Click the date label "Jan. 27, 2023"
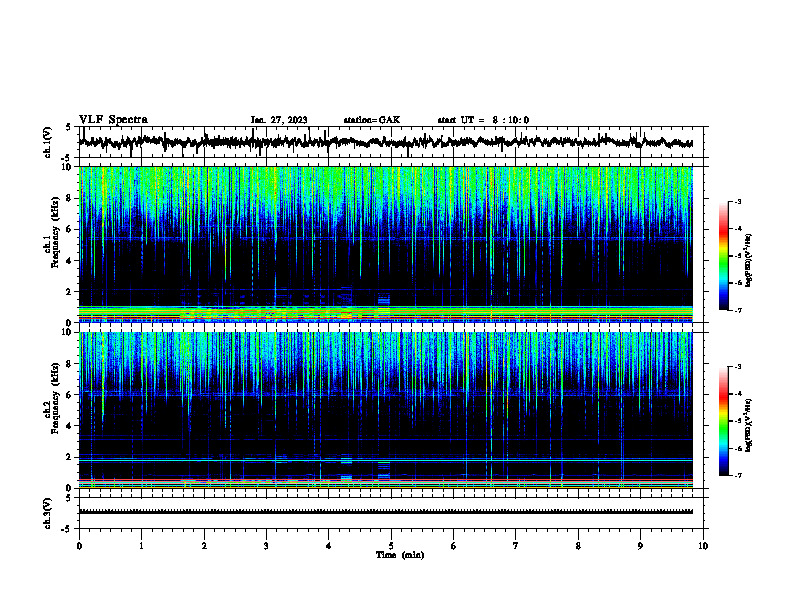Viewport: 792px width, 612px height. pyautogui.click(x=279, y=120)
